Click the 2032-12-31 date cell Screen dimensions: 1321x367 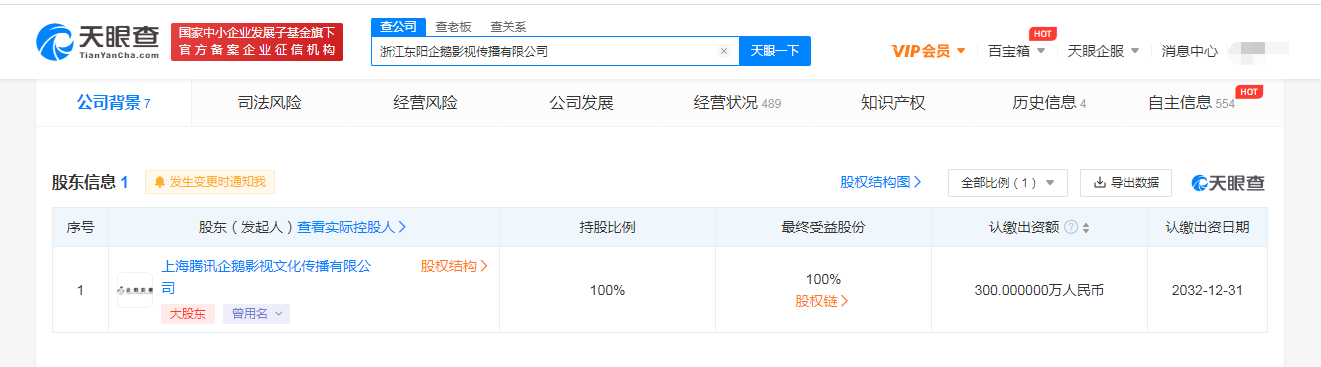[x=1207, y=290]
